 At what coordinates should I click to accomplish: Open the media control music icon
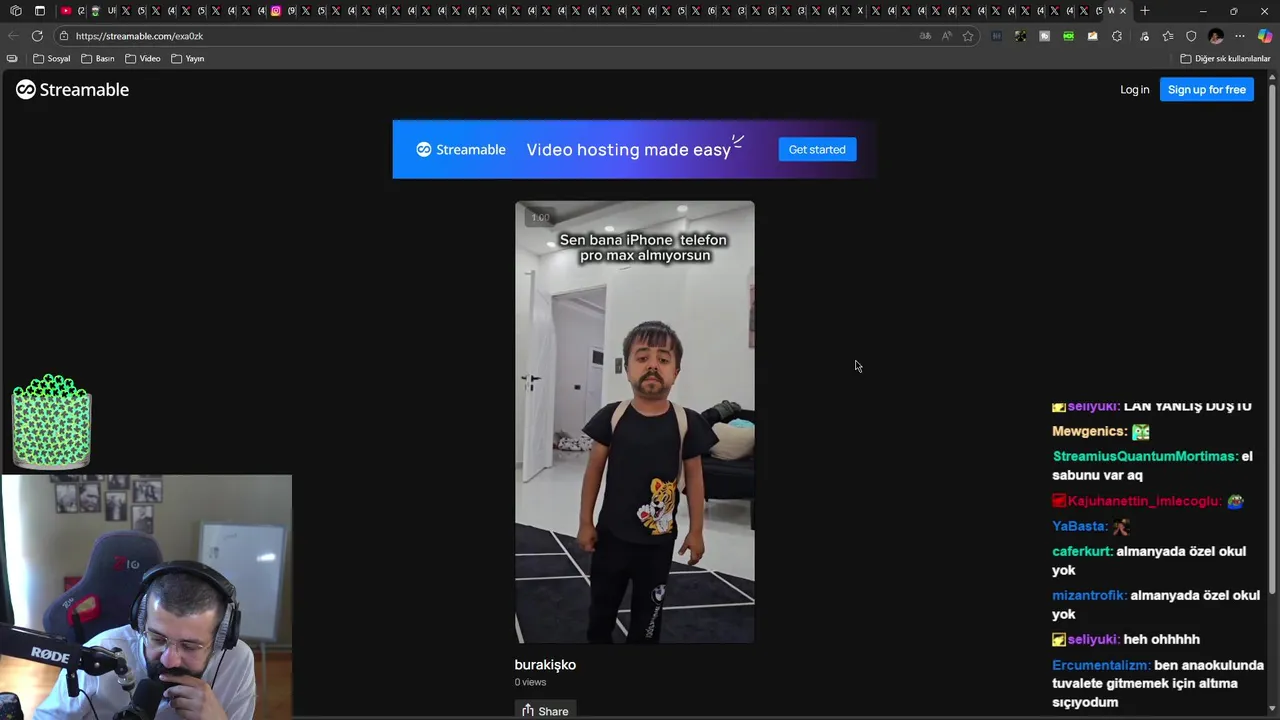[1144, 36]
